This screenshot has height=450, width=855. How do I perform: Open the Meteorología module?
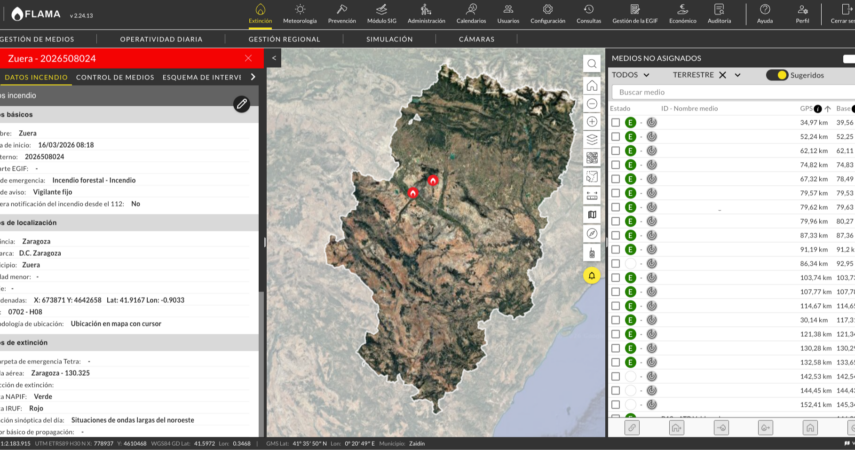[300, 14]
